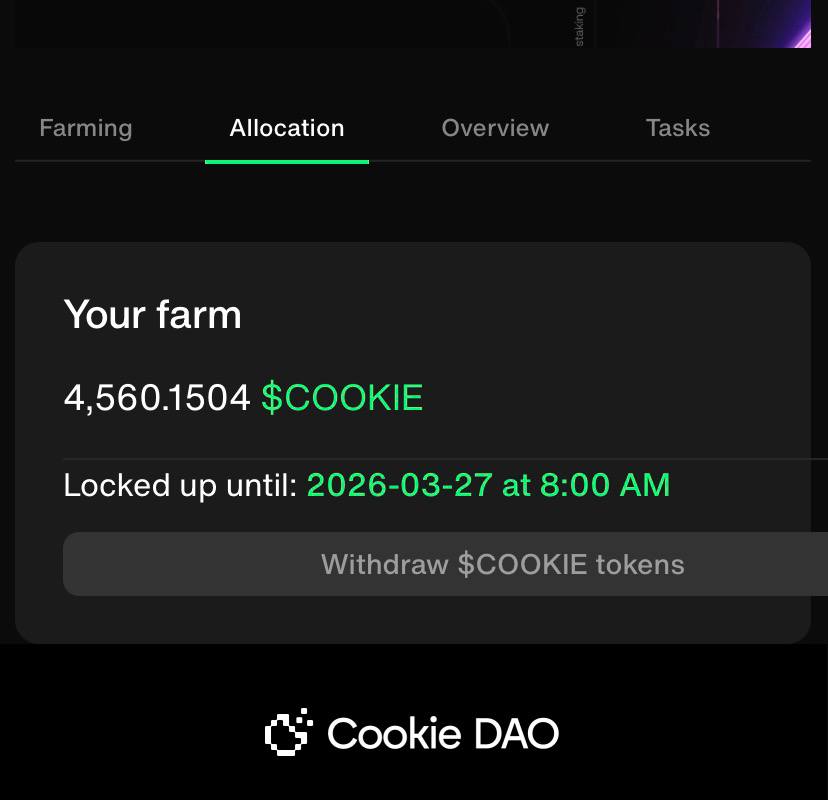Click the lock-up date 2026-03-27 at 8:00 AM
The height and width of the screenshot is (800, 828).
488,485
